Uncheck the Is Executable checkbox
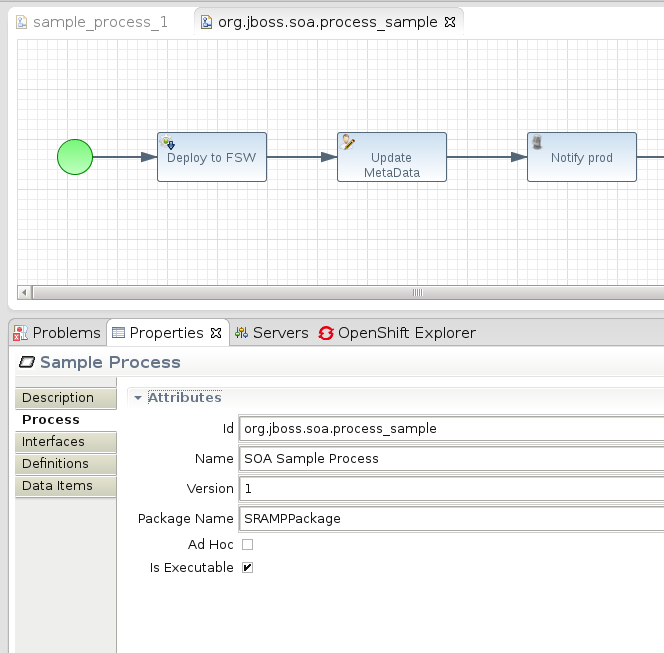The image size is (664, 653). 248,567
